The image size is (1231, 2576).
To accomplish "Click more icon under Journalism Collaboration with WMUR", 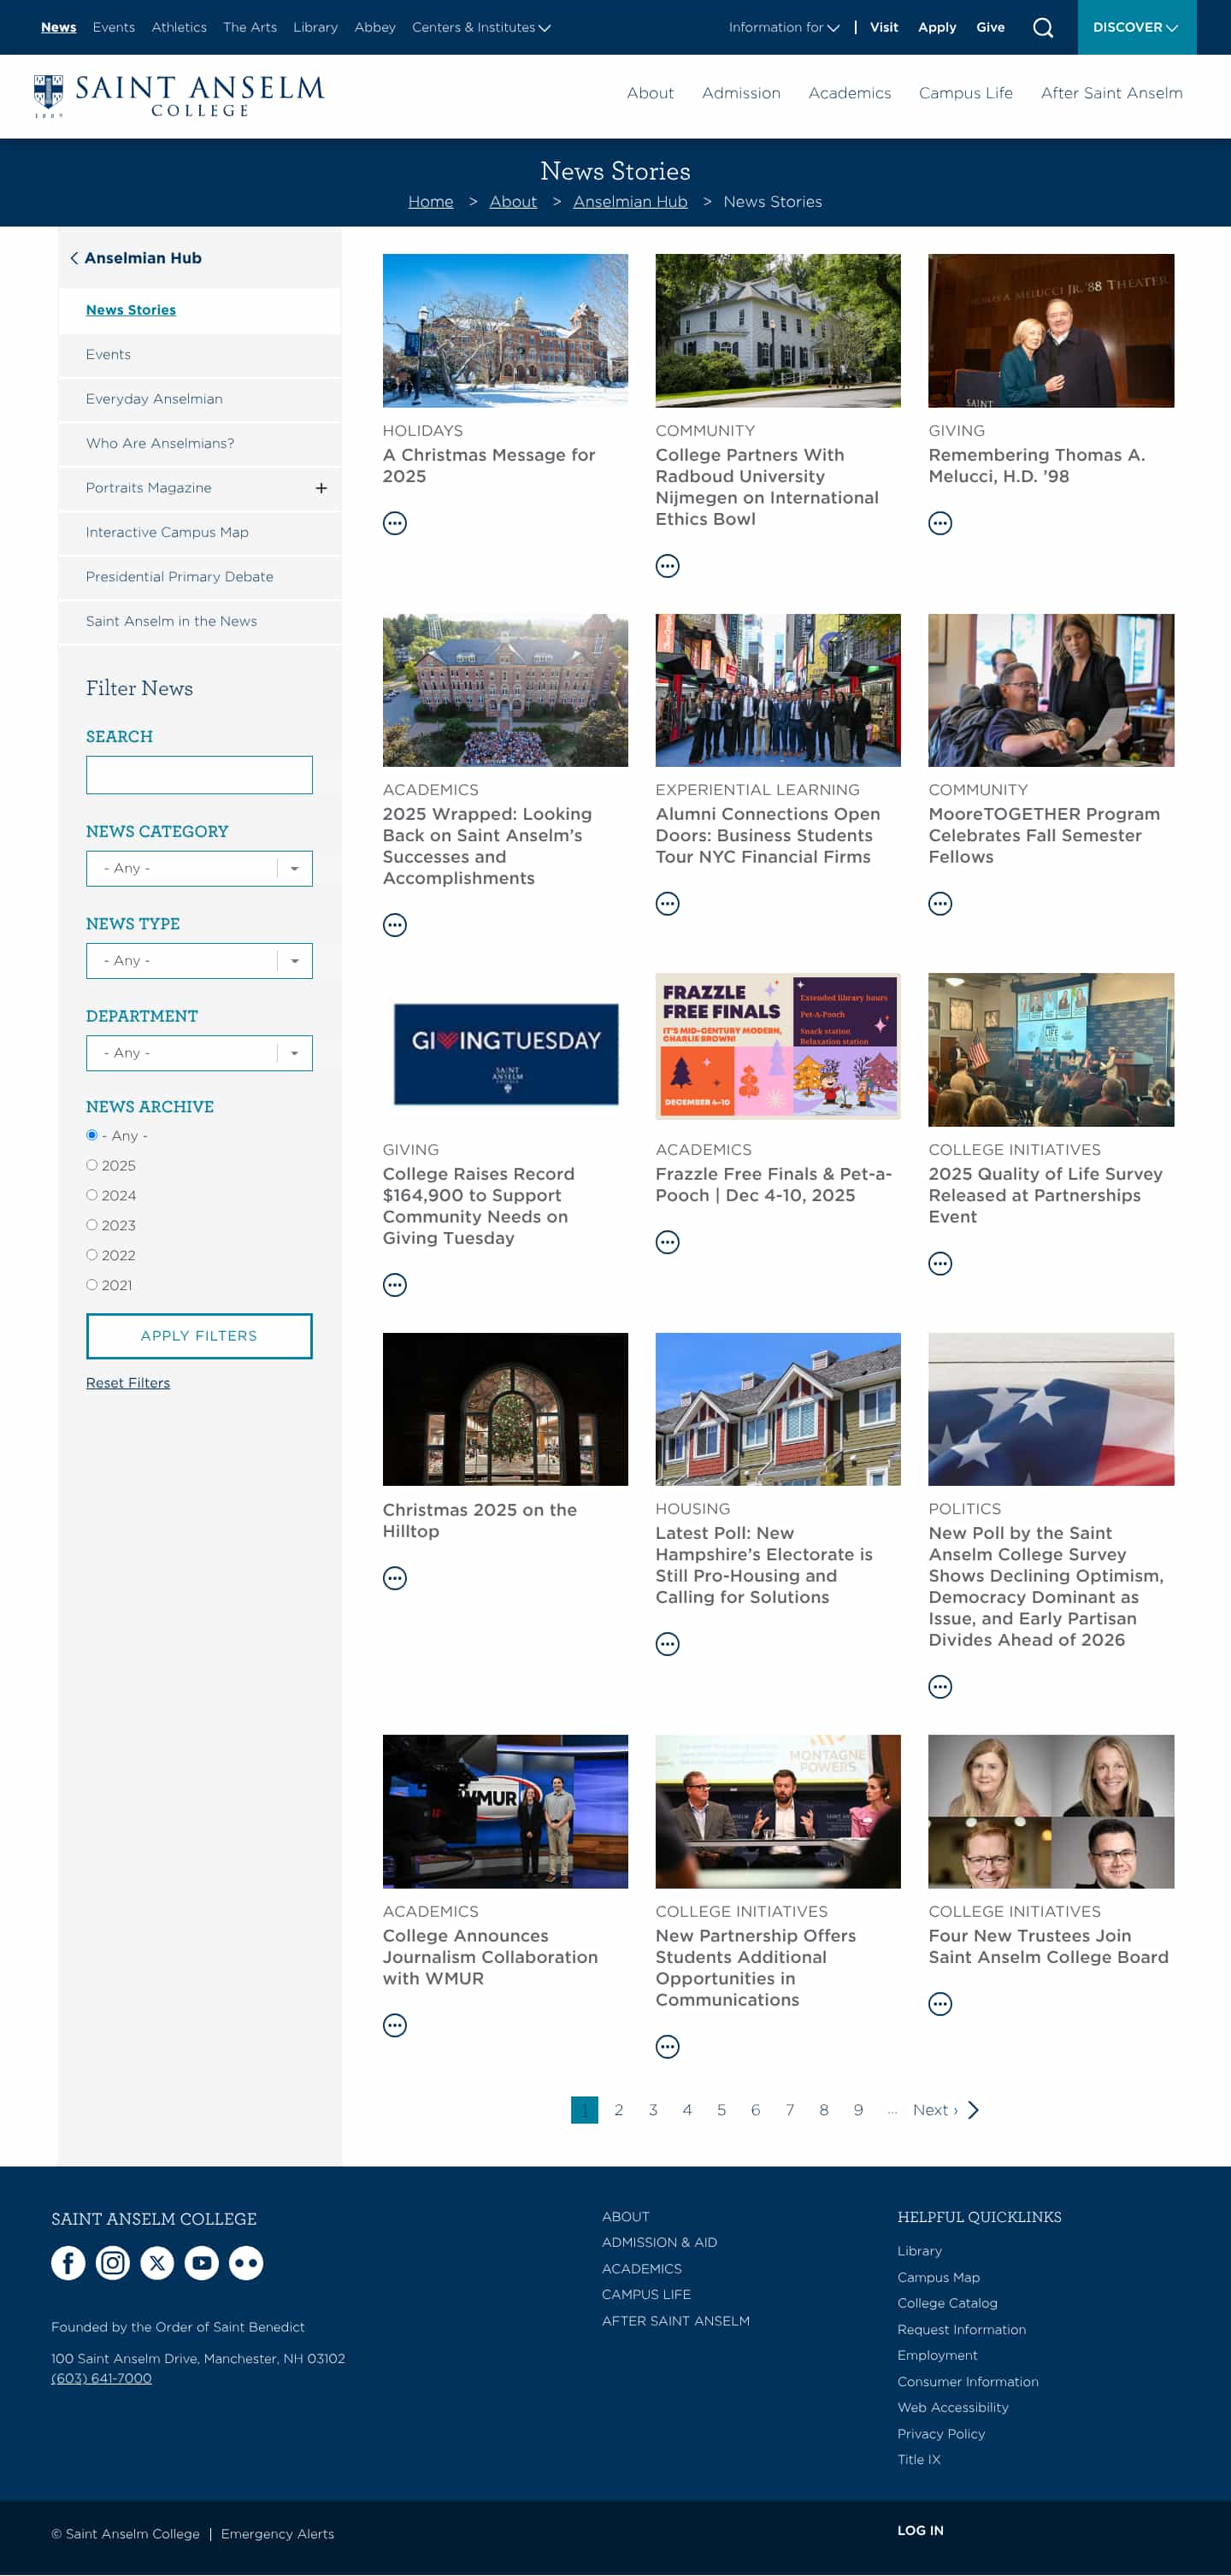I will [395, 2025].
